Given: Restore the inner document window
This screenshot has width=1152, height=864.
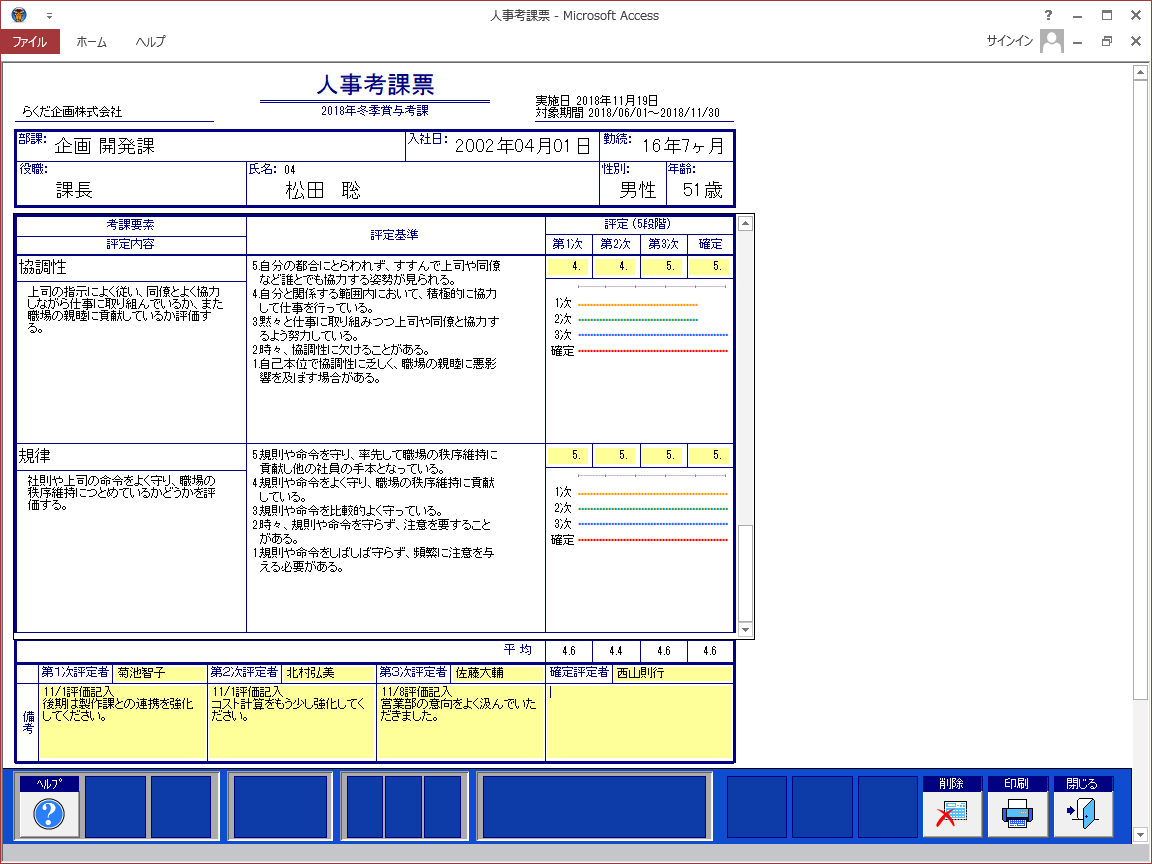Looking at the screenshot, I should (1106, 42).
